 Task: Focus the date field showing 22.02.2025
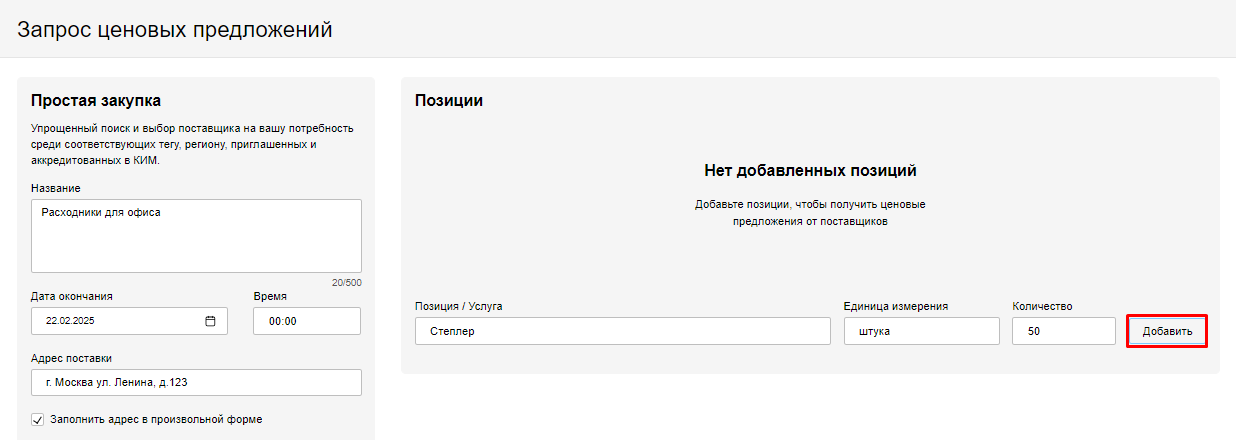(x=115, y=321)
